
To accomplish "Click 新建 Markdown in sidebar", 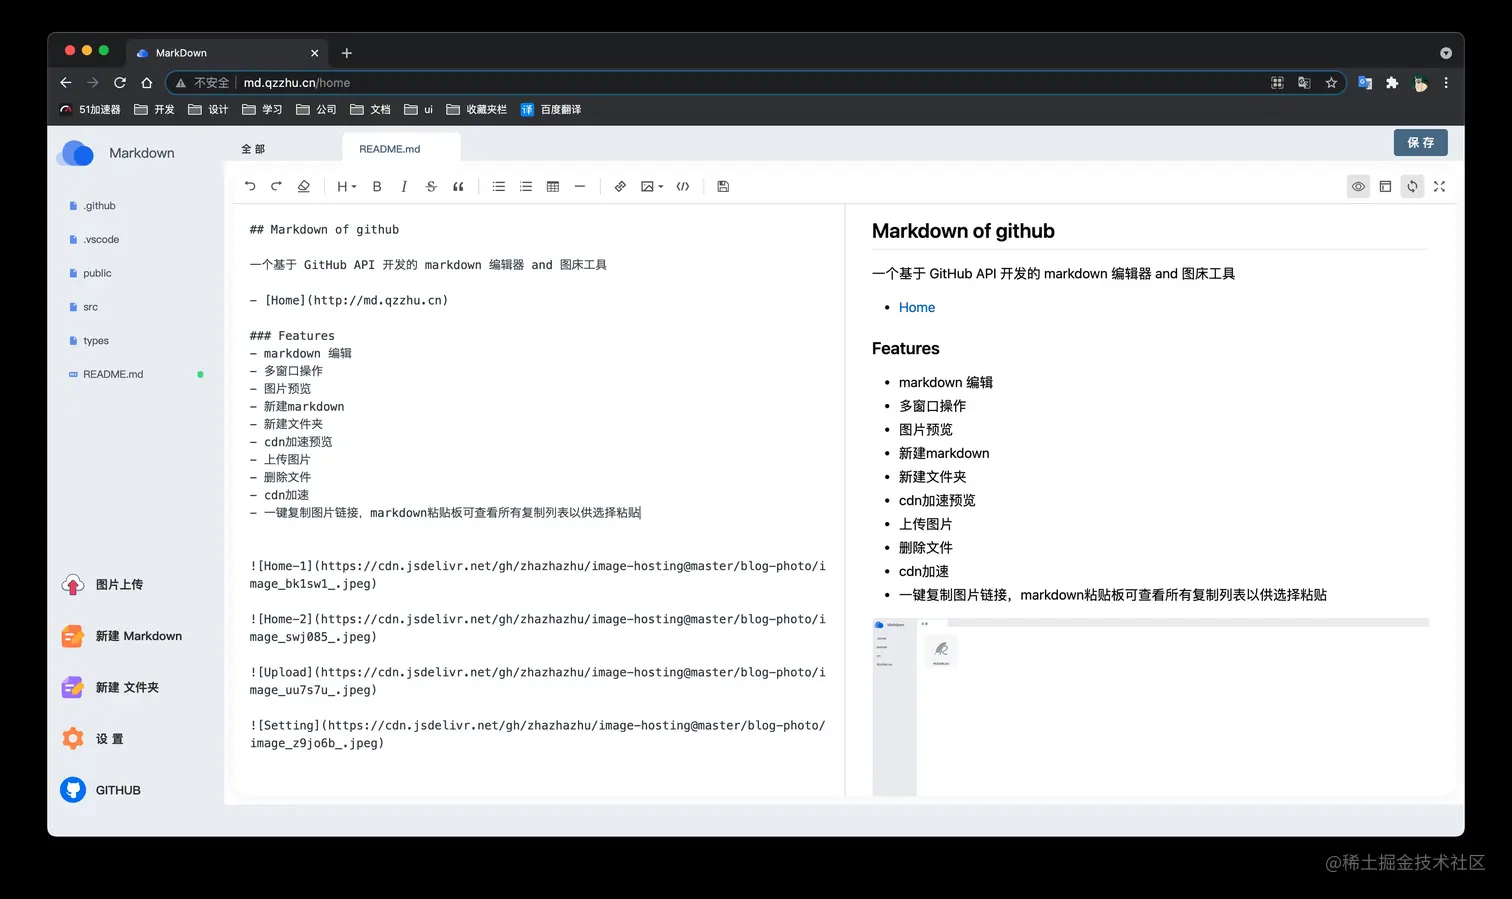I will pos(122,636).
